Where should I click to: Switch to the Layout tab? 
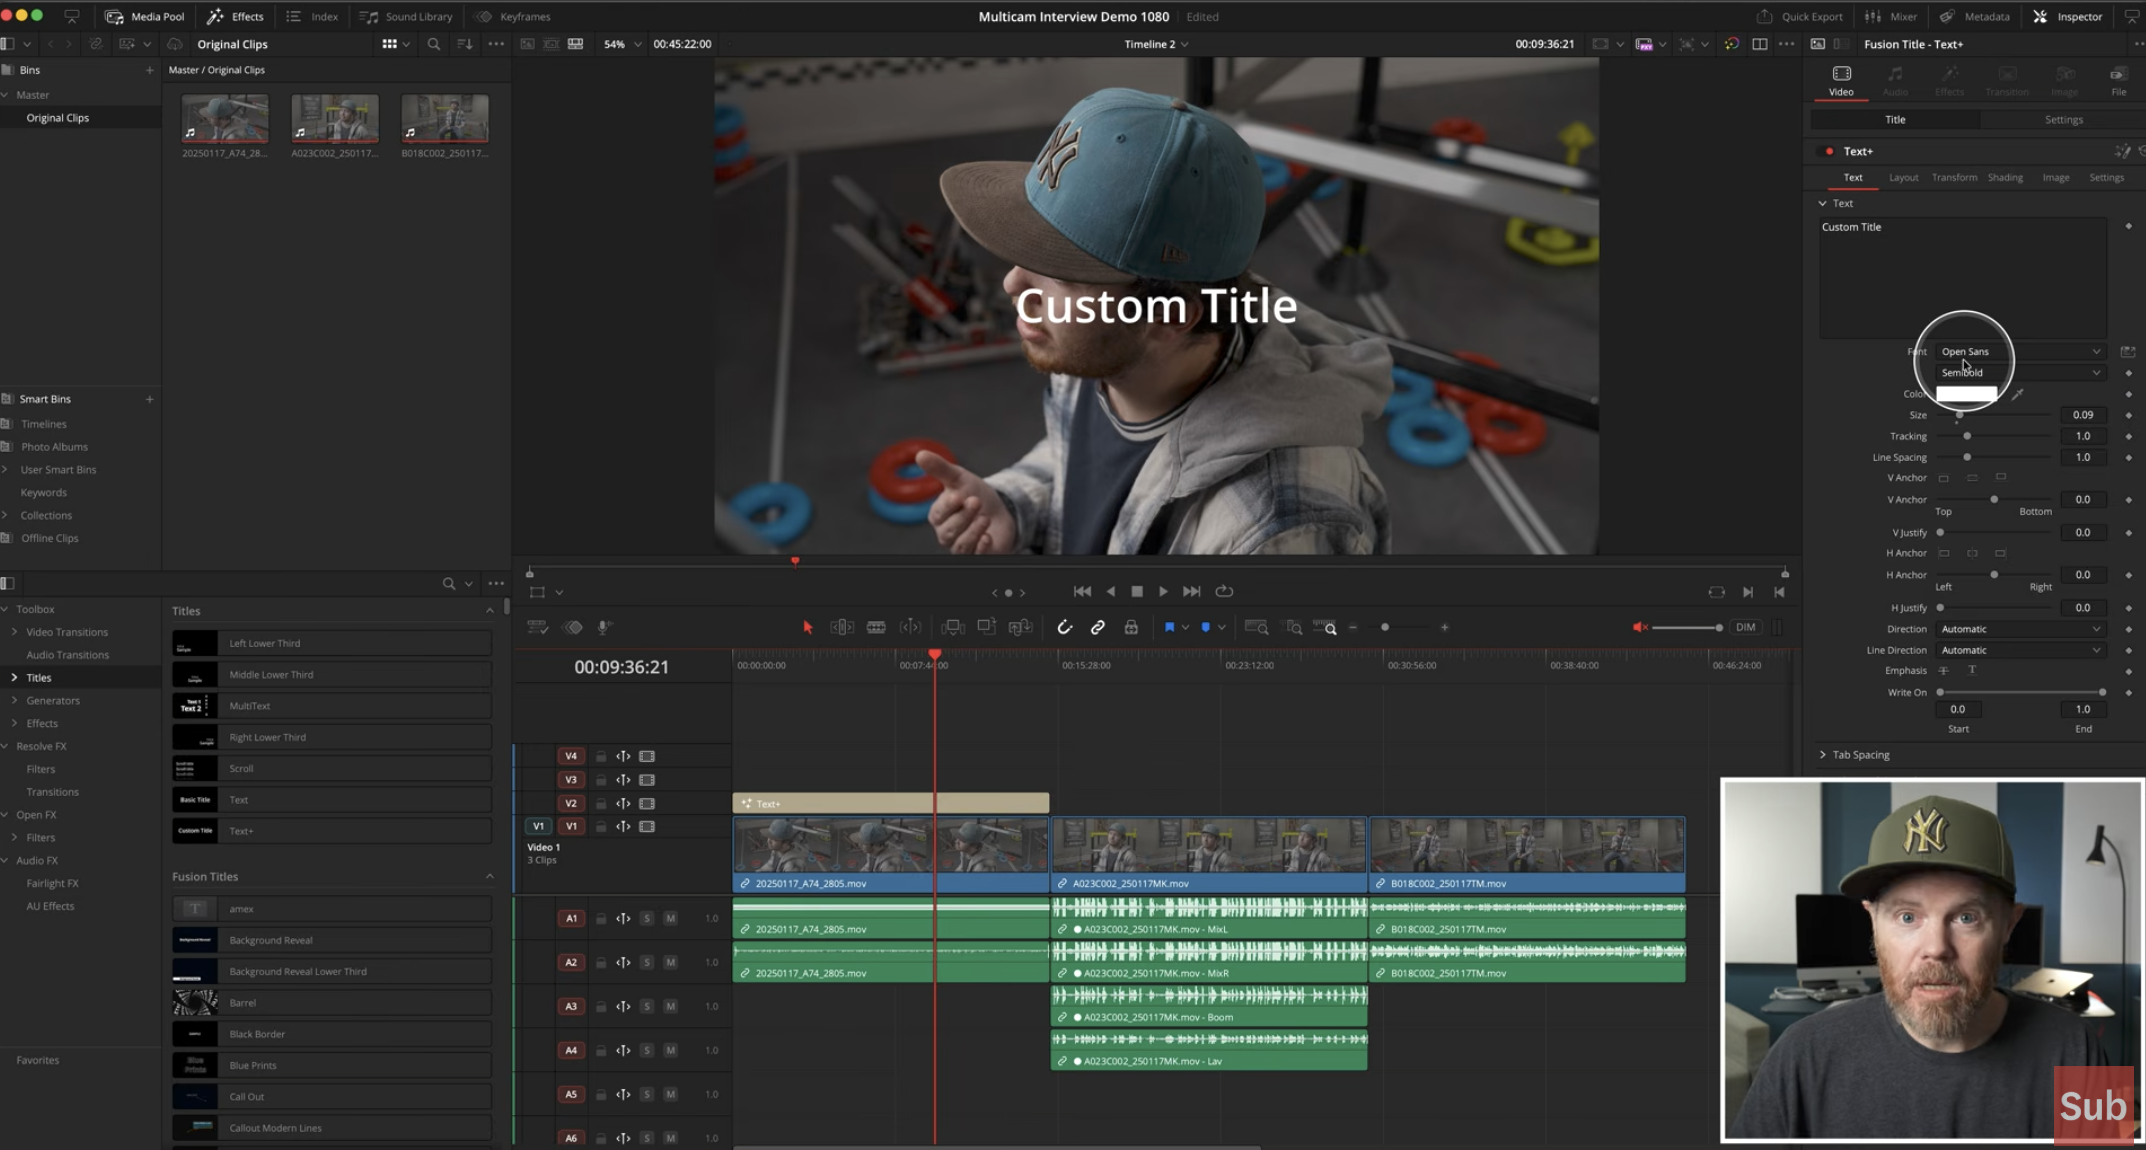(1903, 177)
